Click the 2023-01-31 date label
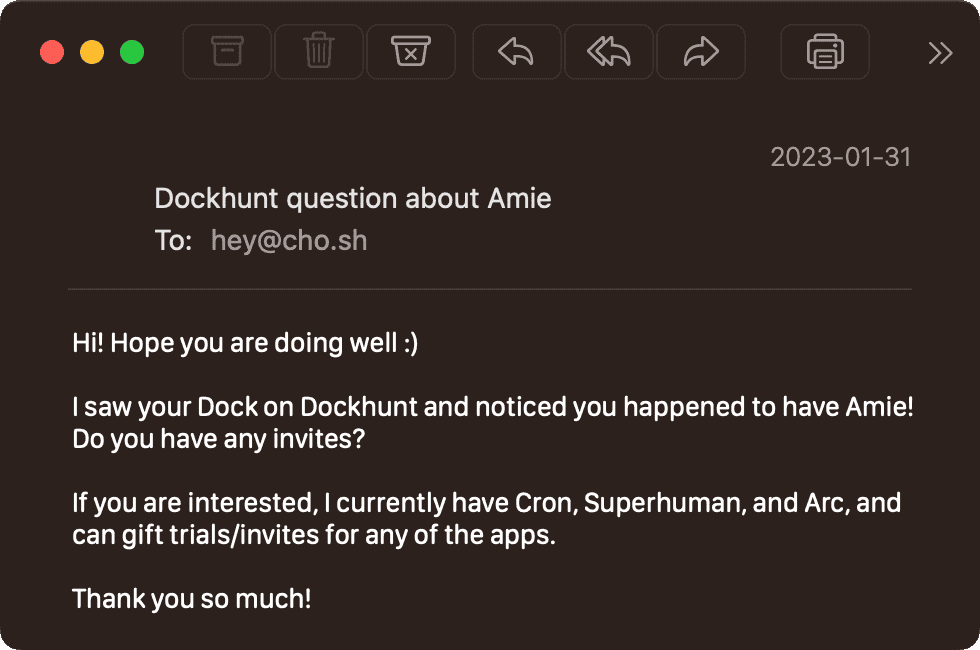Screen dimensions: 980x650 coord(840,157)
